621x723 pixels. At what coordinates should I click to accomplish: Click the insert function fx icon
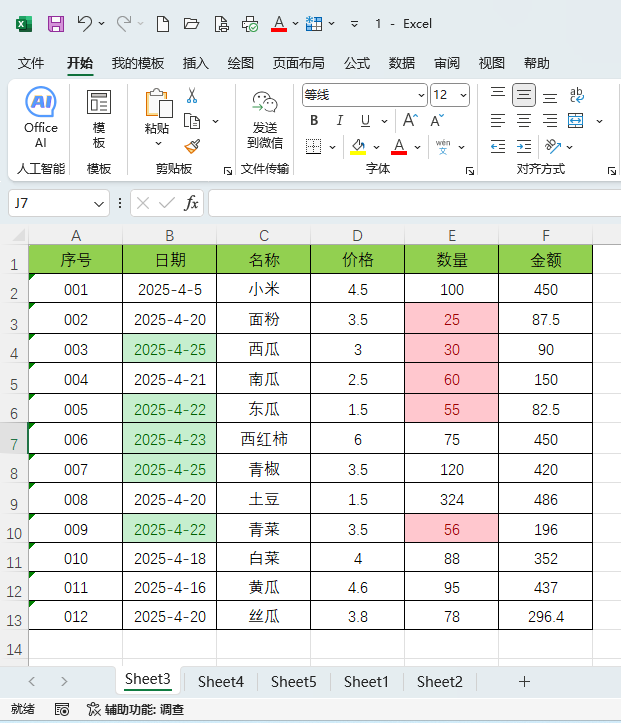click(191, 203)
